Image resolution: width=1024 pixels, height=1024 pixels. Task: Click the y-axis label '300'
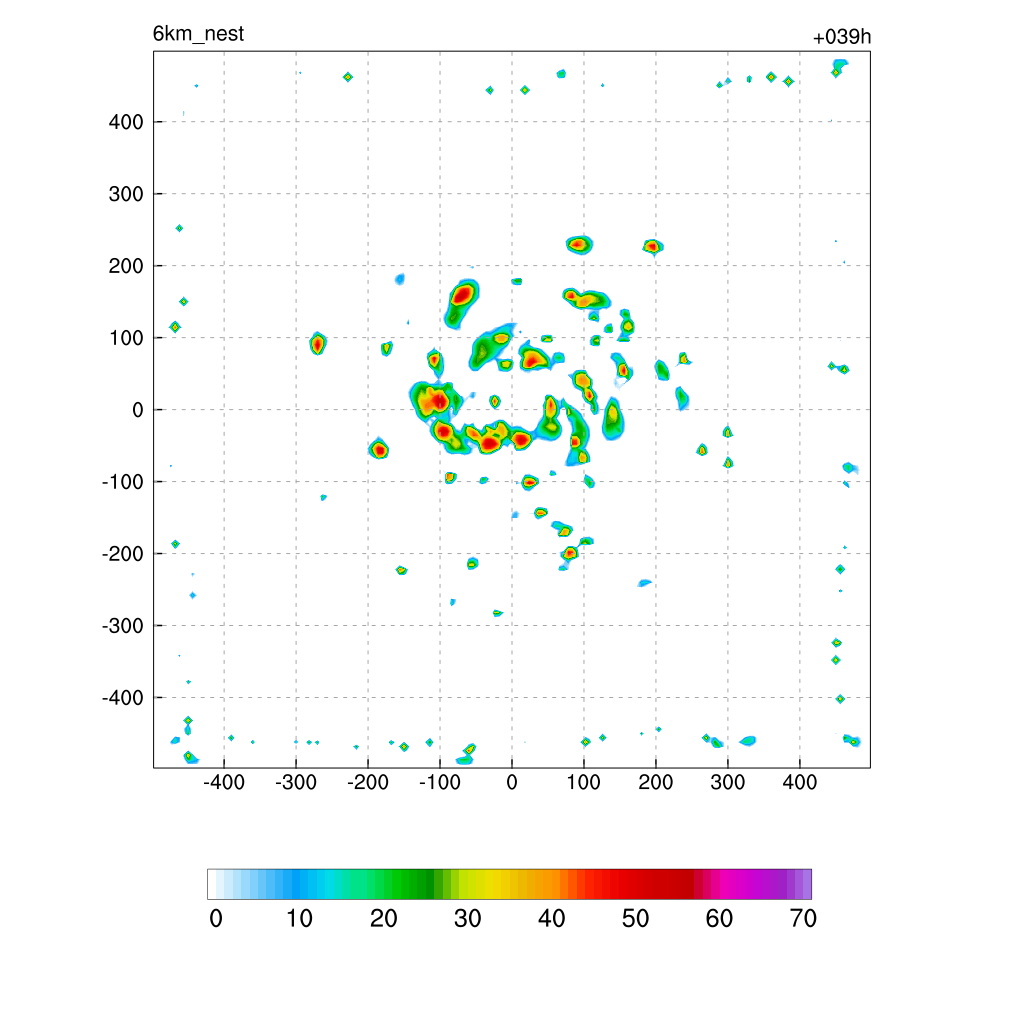(126, 194)
